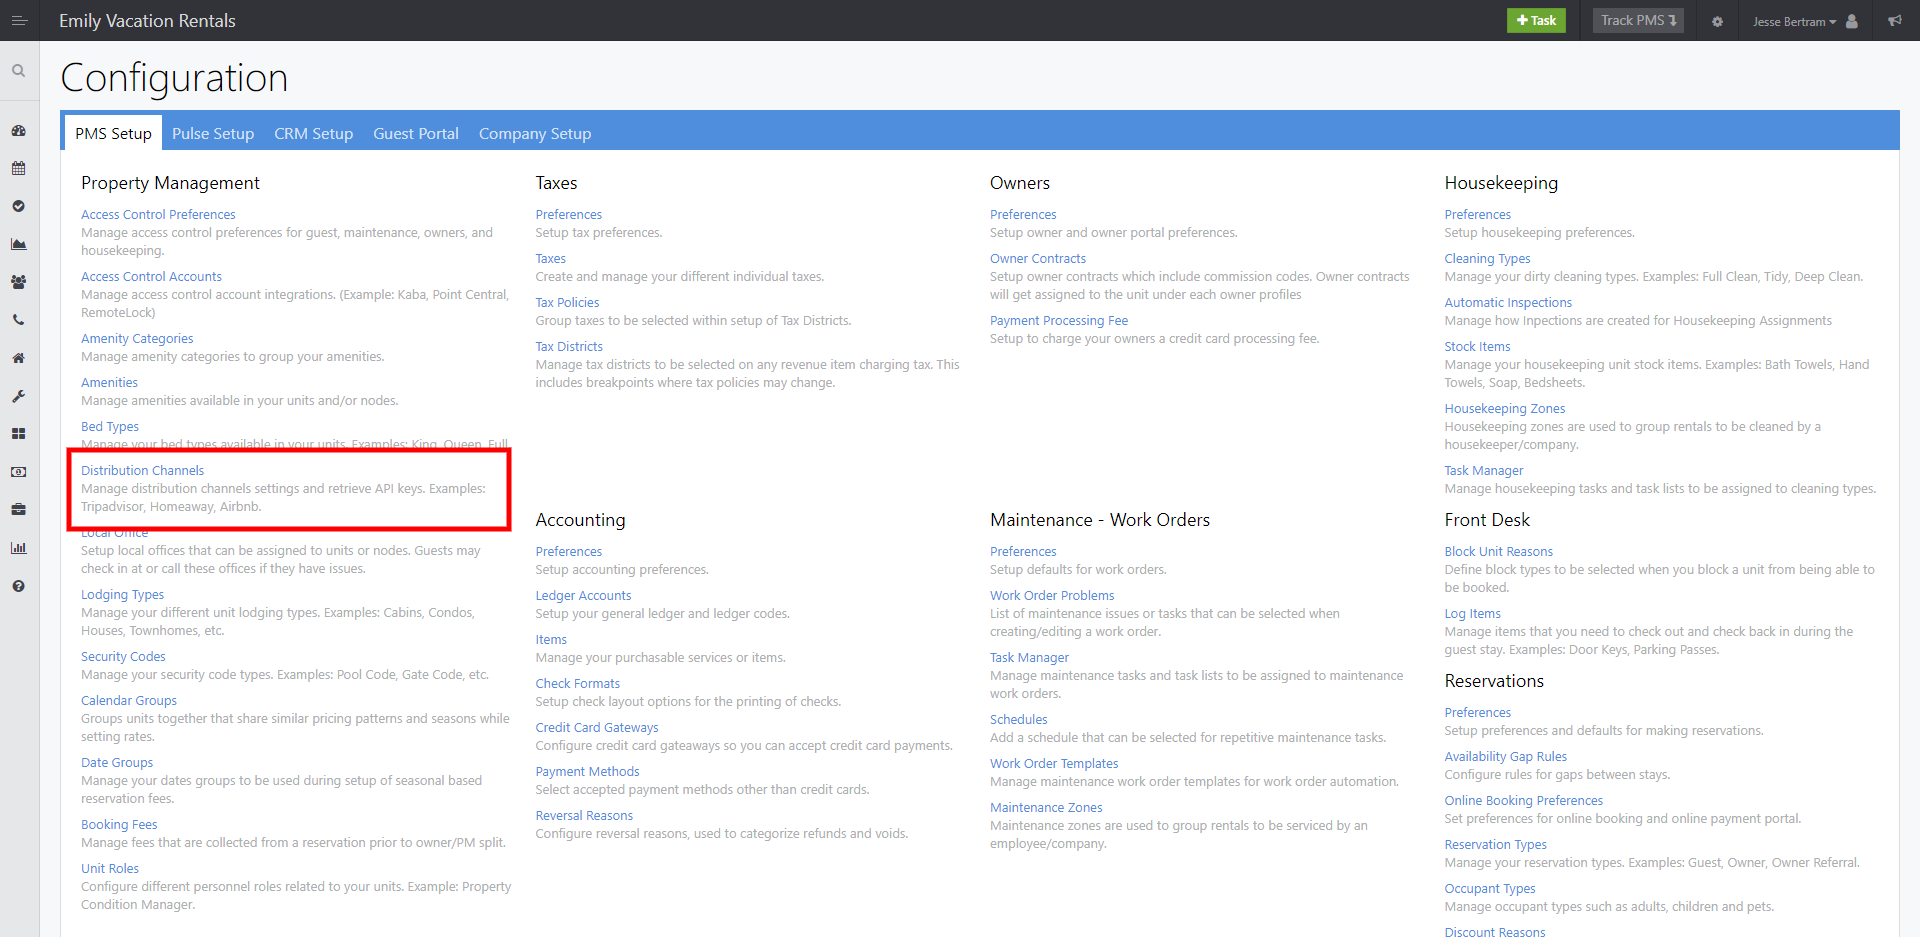Open the calendar icon in the sidebar
Image resolution: width=1920 pixels, height=937 pixels.
19,168
